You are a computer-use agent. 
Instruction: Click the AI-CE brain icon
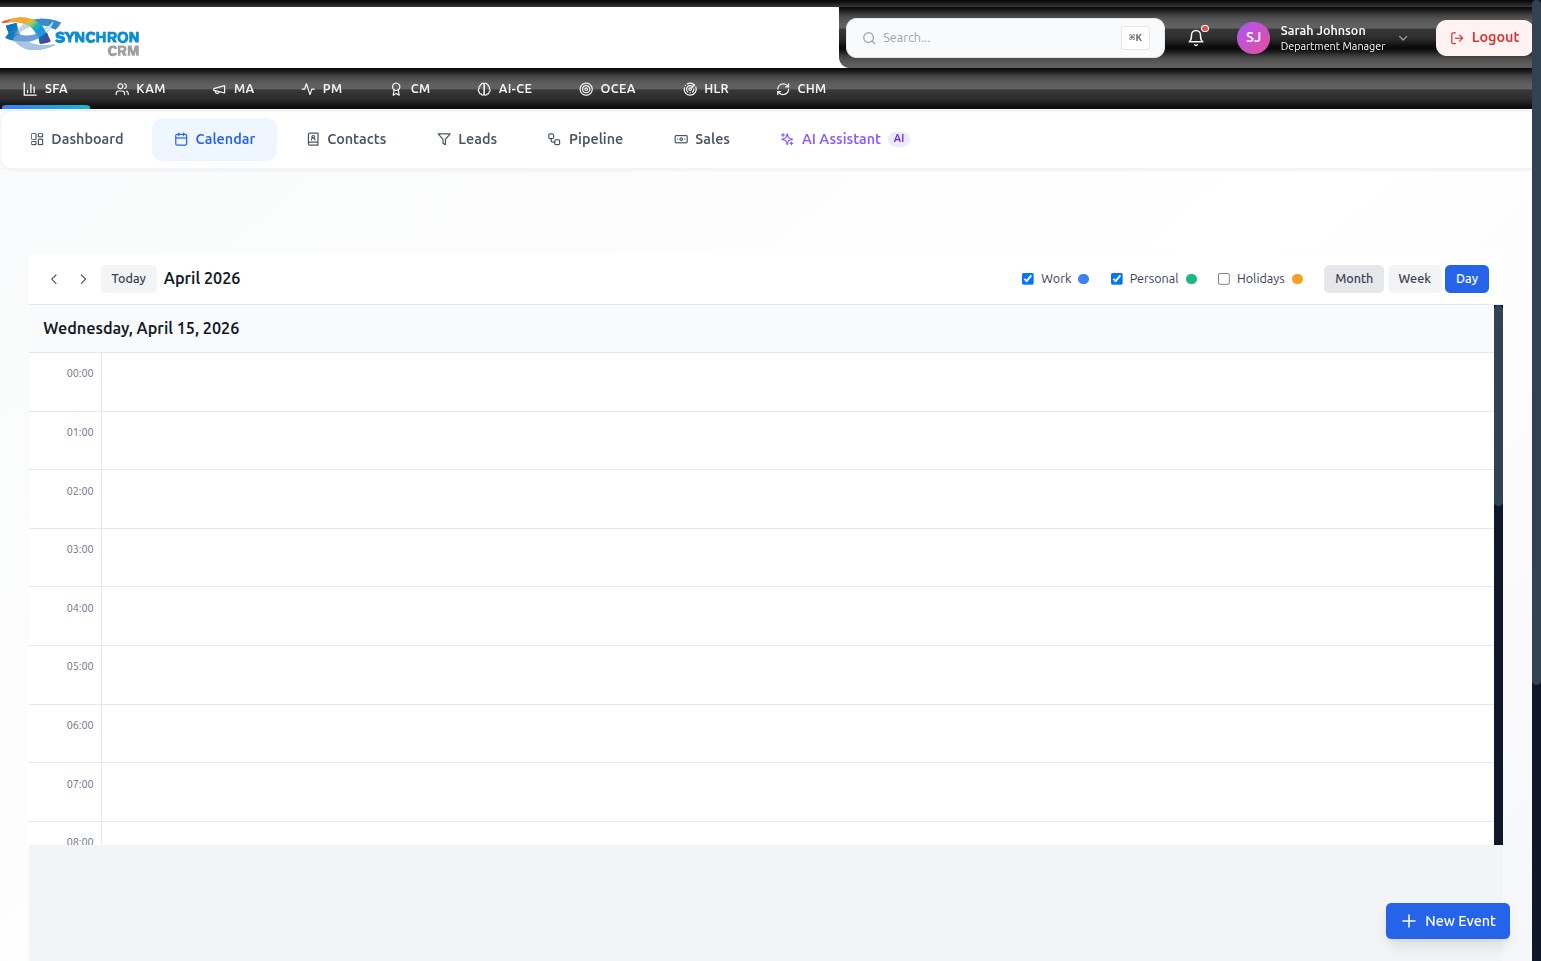[484, 89]
